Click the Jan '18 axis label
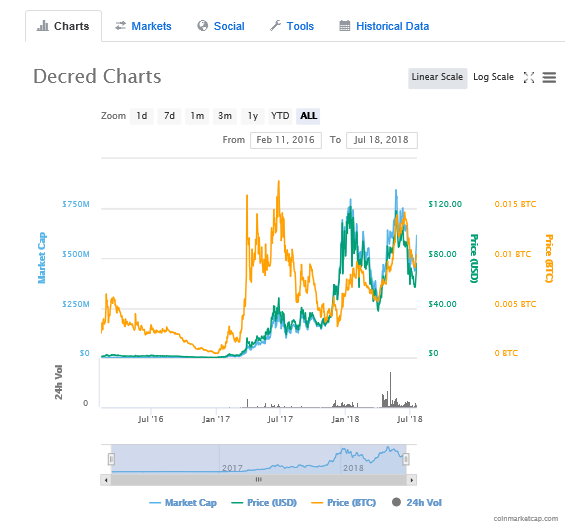The width and height of the screenshot is (587, 532). coord(345,419)
